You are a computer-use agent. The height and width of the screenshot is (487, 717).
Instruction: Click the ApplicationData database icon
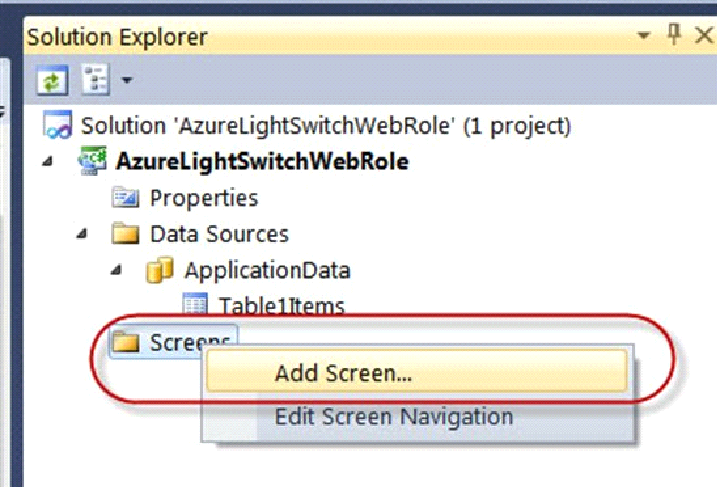tap(160, 271)
